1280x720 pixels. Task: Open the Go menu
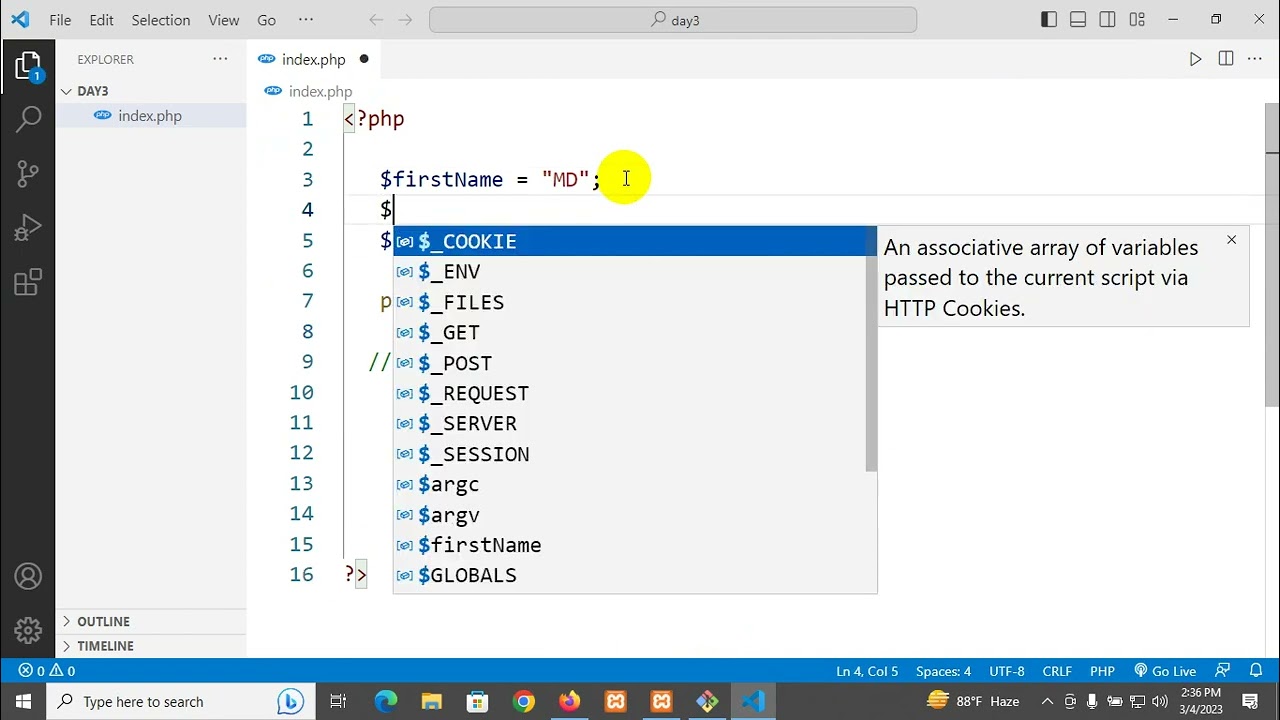point(266,20)
